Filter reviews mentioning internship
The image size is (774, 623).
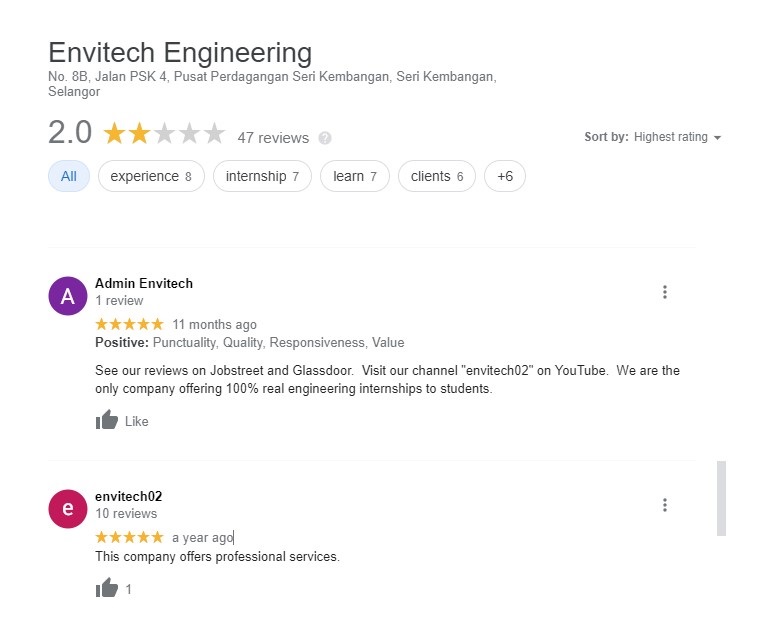click(262, 177)
